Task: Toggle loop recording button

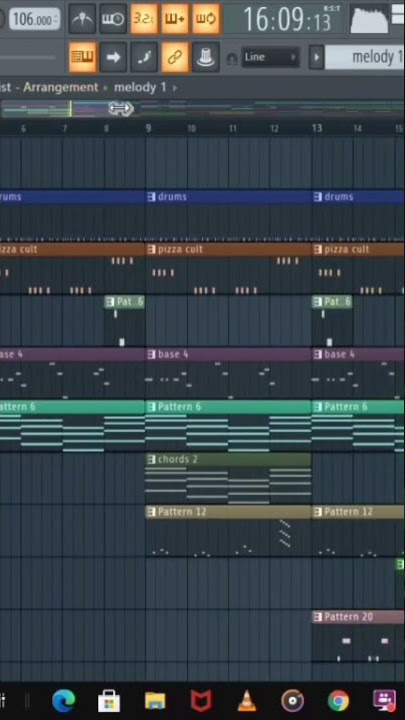Action: click(206, 19)
